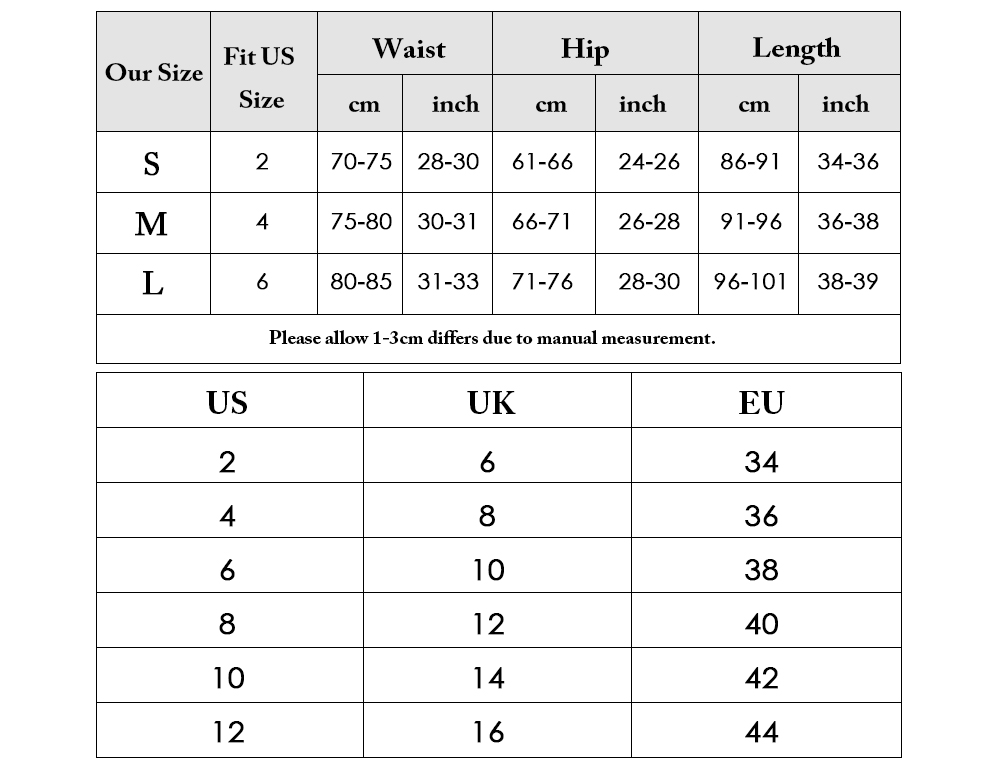Click waist value 70-75 cm
Image resolution: width=1000 pixels, height=773 pixels.
click(360, 163)
